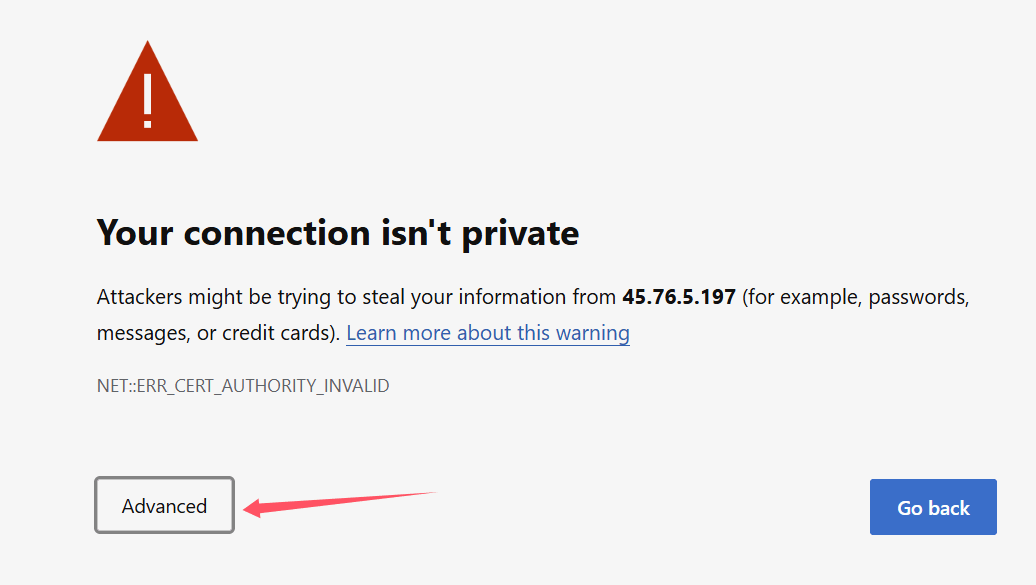
Task: Click the NET::ERR_CERT_AUTHORITY_INVALID error code
Action: 243,385
